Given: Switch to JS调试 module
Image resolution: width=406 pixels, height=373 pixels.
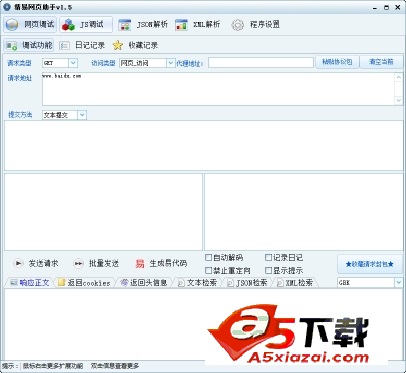Looking at the screenshot, I should click(x=86, y=25).
